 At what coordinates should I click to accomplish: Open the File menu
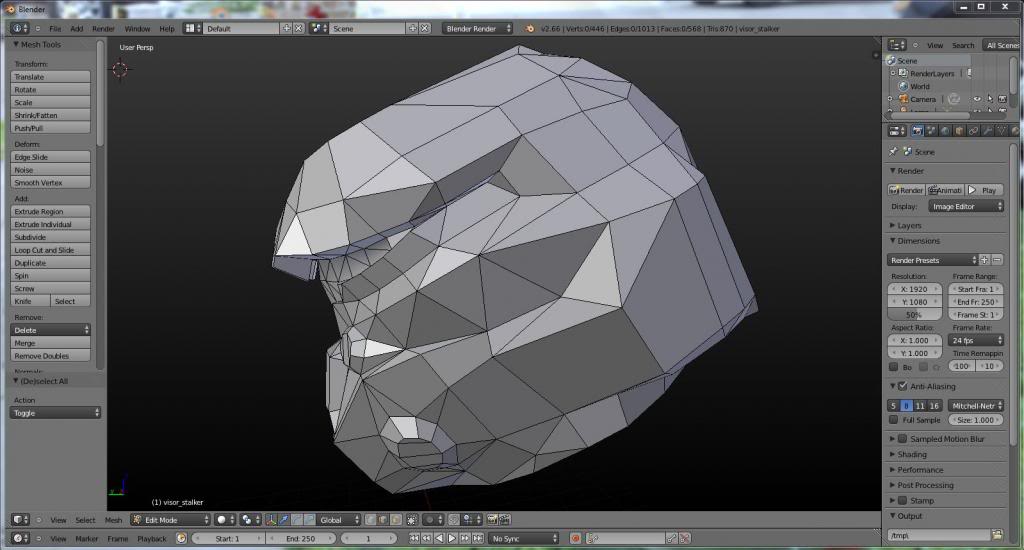[56, 29]
